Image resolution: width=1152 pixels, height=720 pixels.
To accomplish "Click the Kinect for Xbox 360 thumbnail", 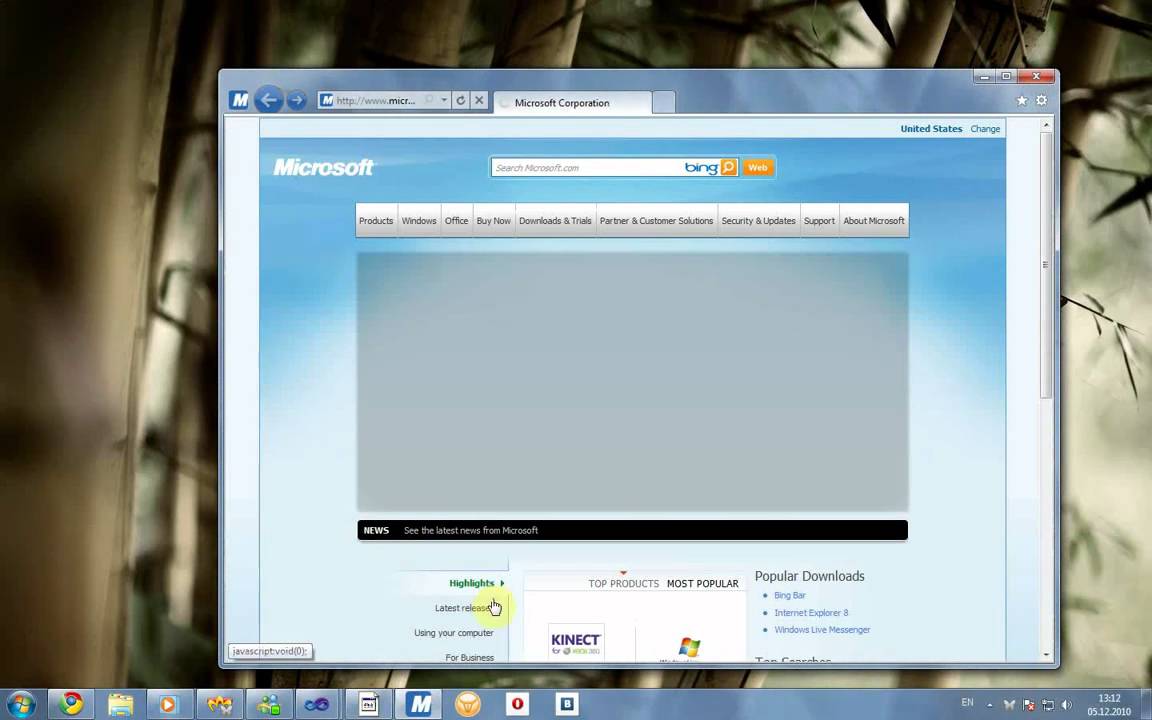I will point(576,643).
